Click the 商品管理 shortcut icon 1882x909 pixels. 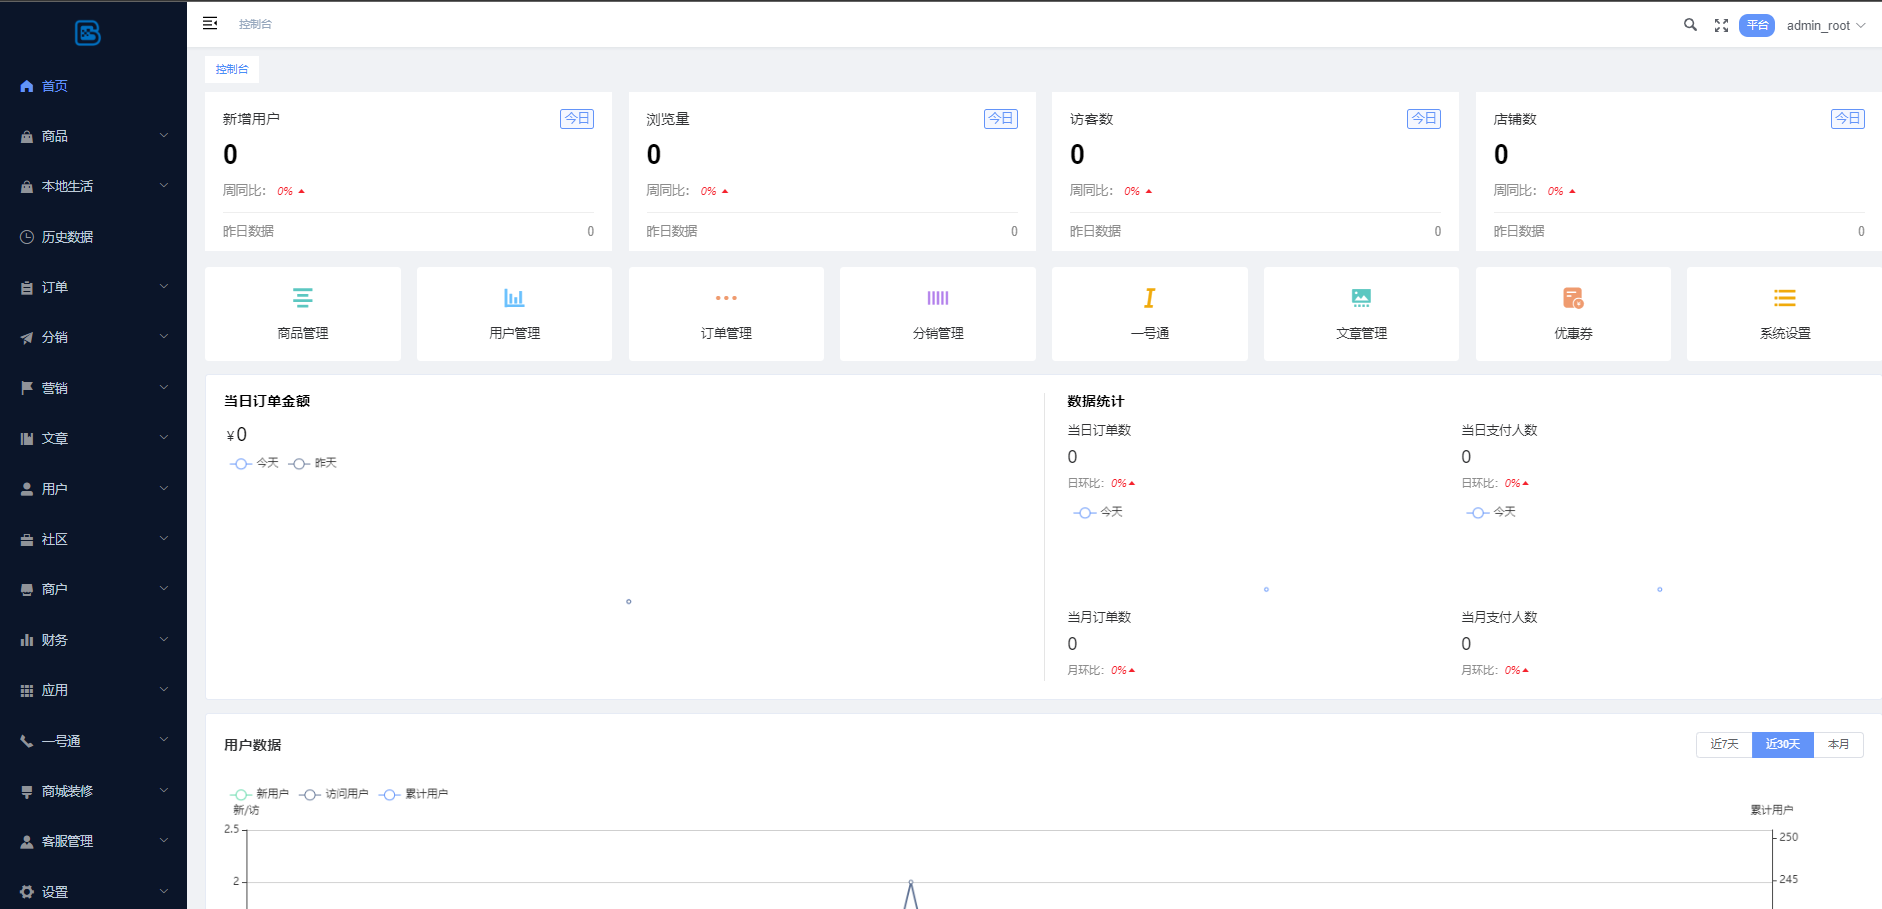(x=302, y=297)
